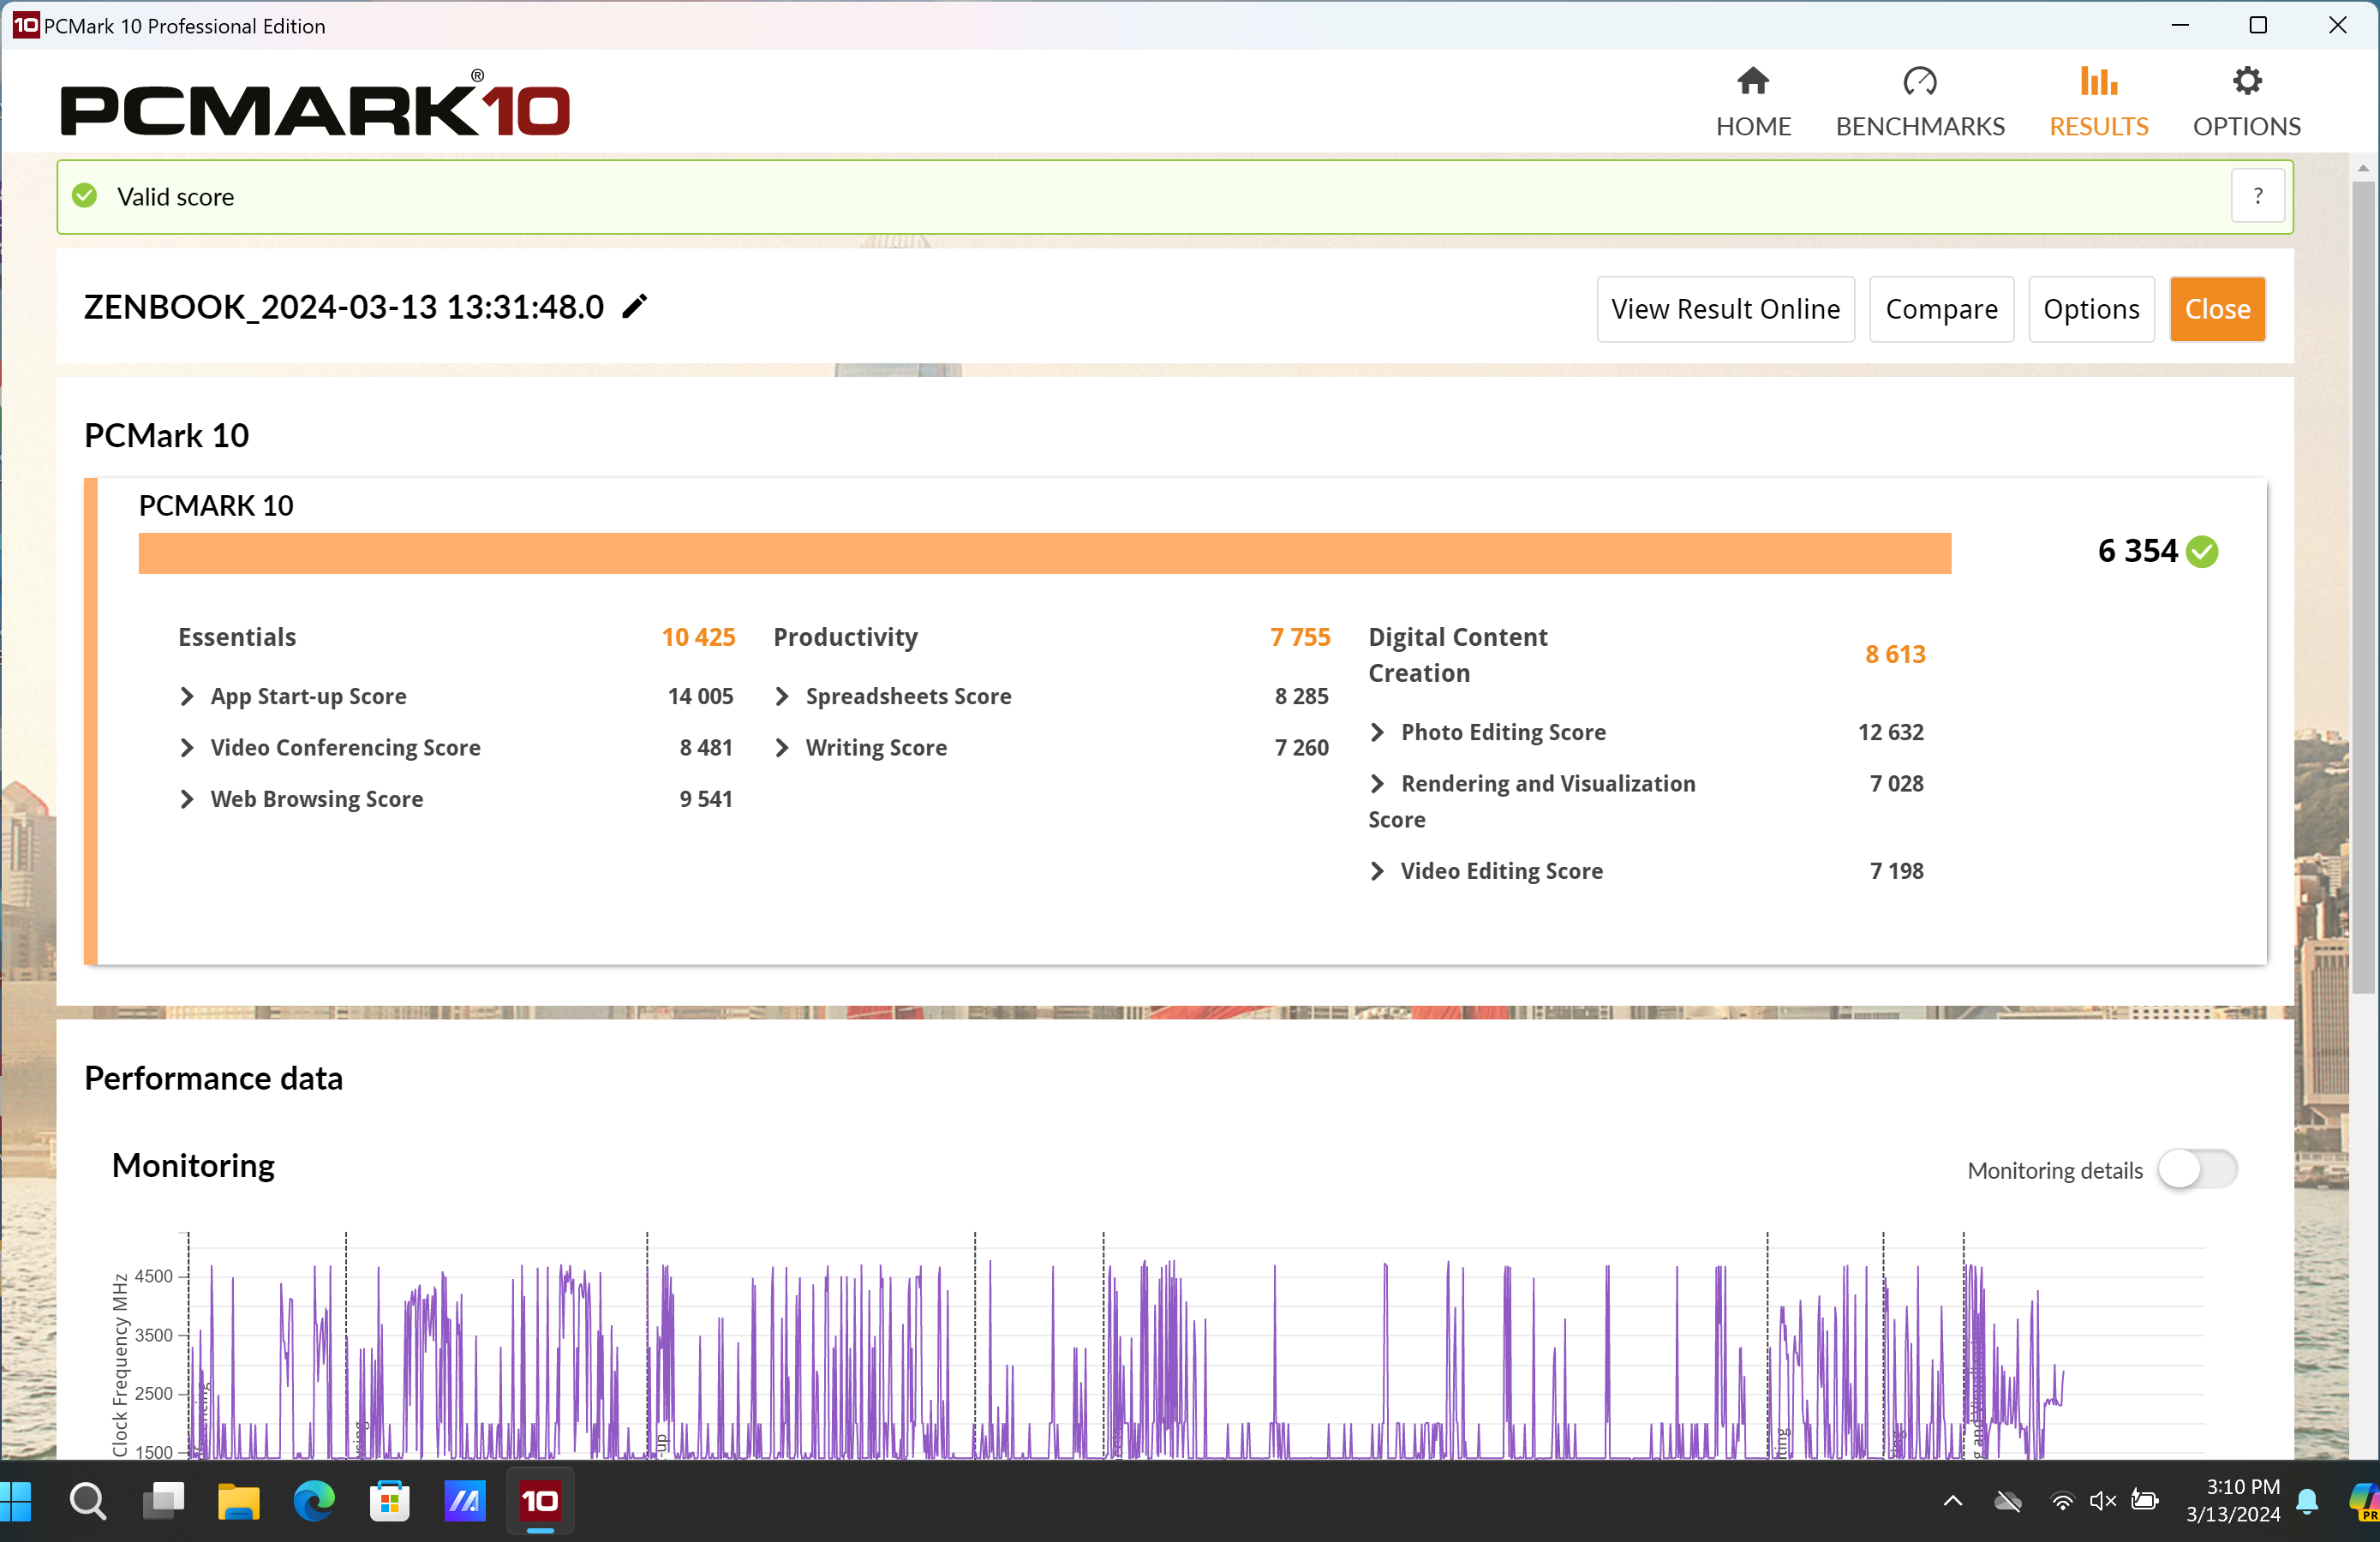Click the pencil icon to rename result
The height and width of the screenshot is (1542, 2380).
coord(635,306)
